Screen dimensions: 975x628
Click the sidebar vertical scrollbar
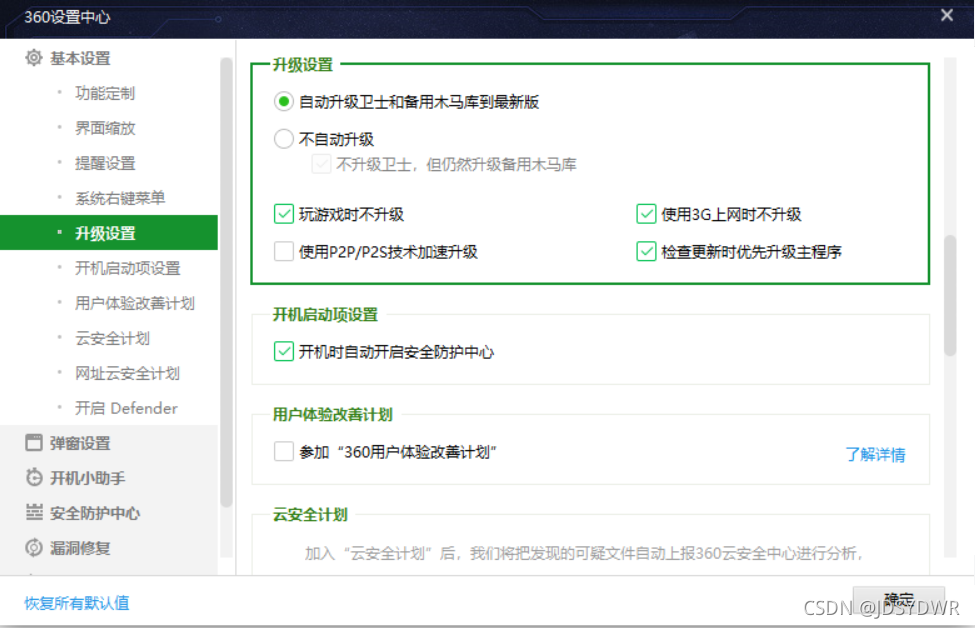pos(226,283)
